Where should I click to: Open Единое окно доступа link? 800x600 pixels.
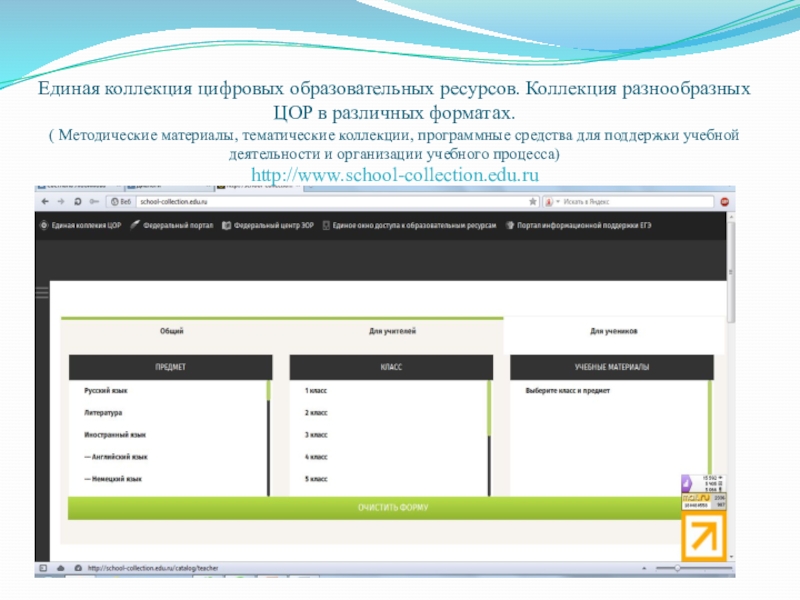(x=409, y=225)
